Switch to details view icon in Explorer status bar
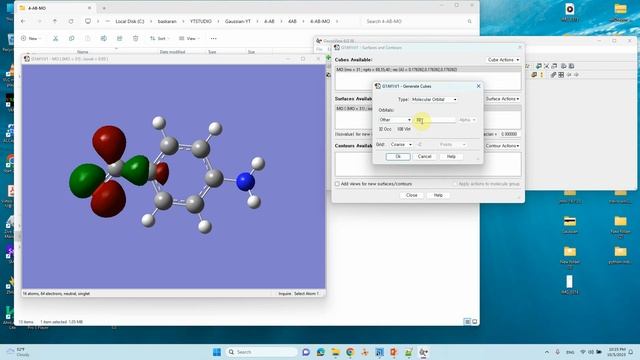 click(x=467, y=322)
